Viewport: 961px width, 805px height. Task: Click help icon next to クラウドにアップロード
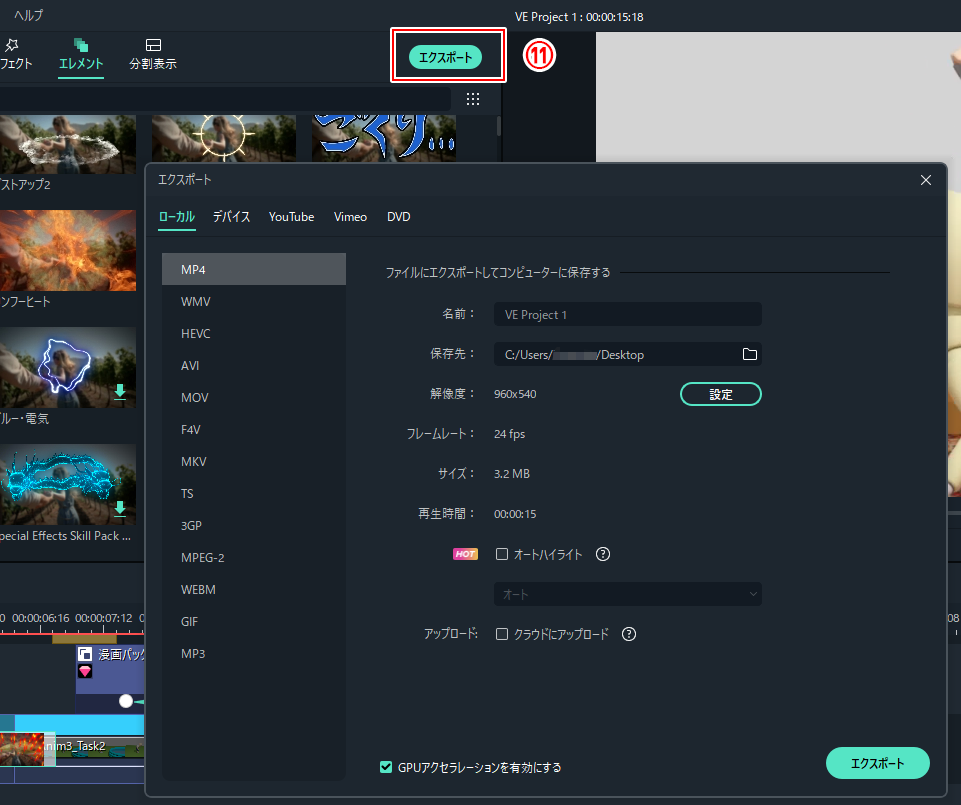(629, 634)
